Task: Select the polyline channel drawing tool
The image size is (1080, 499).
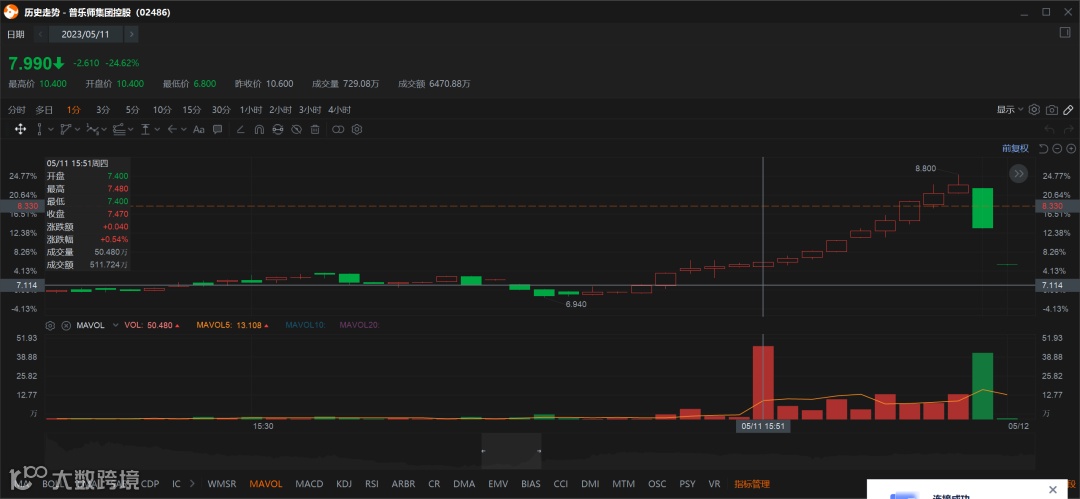Action: [67, 129]
